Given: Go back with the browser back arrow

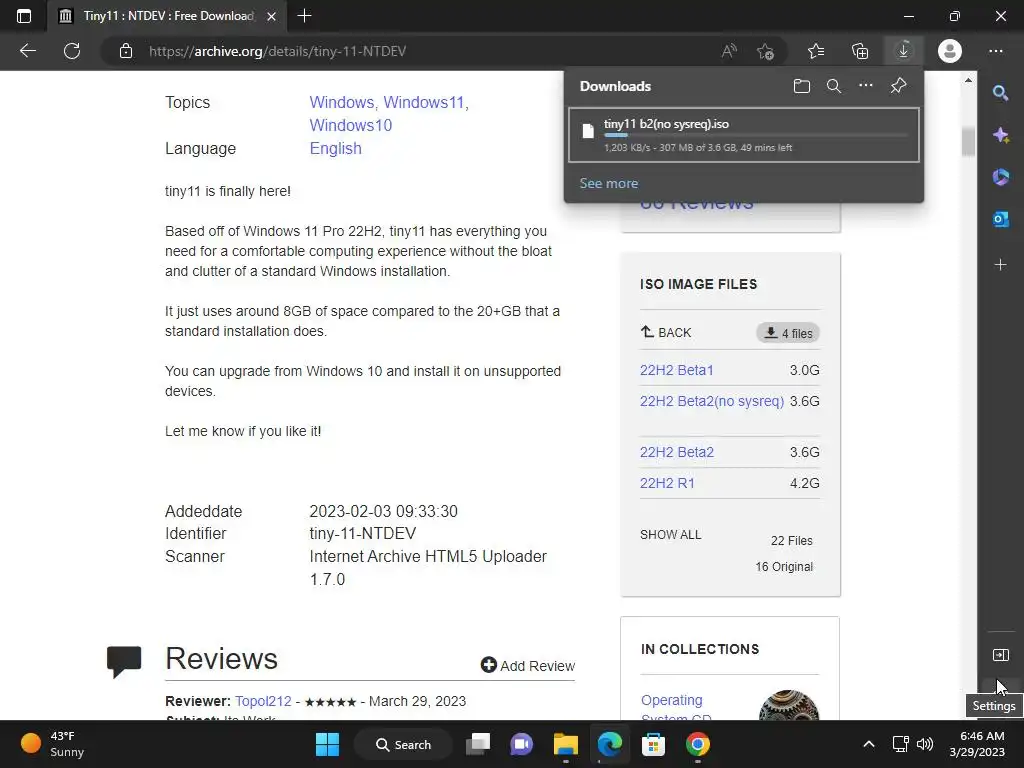Looking at the screenshot, I should (x=27, y=51).
